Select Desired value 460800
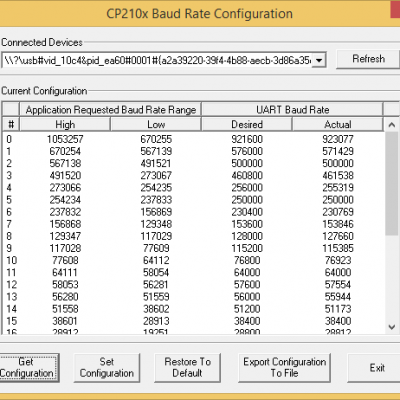 pos(247,175)
